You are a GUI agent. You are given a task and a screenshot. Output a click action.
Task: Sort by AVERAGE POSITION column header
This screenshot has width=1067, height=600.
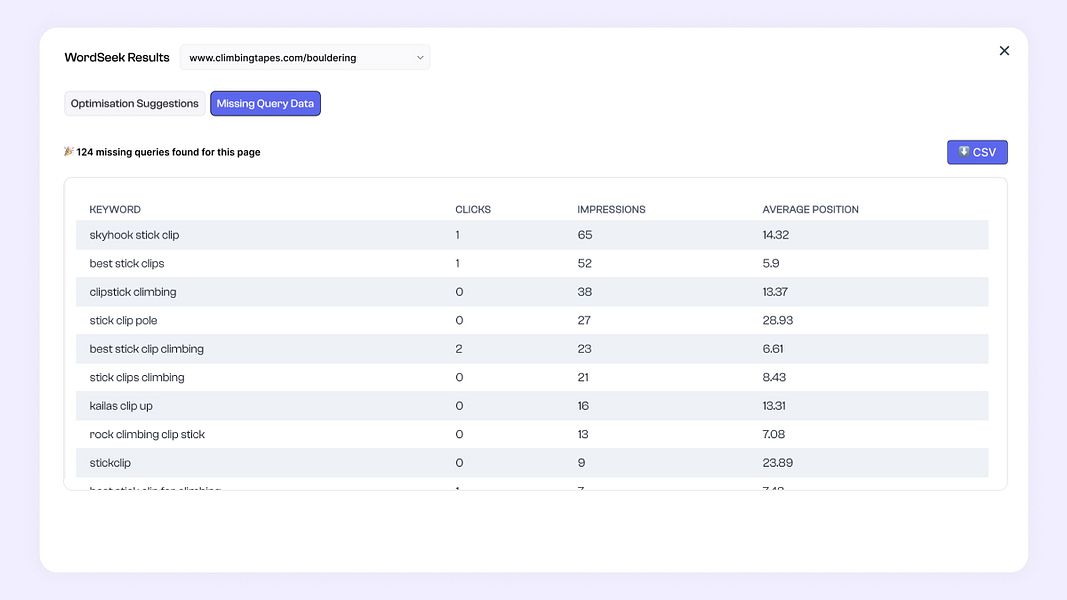(810, 210)
